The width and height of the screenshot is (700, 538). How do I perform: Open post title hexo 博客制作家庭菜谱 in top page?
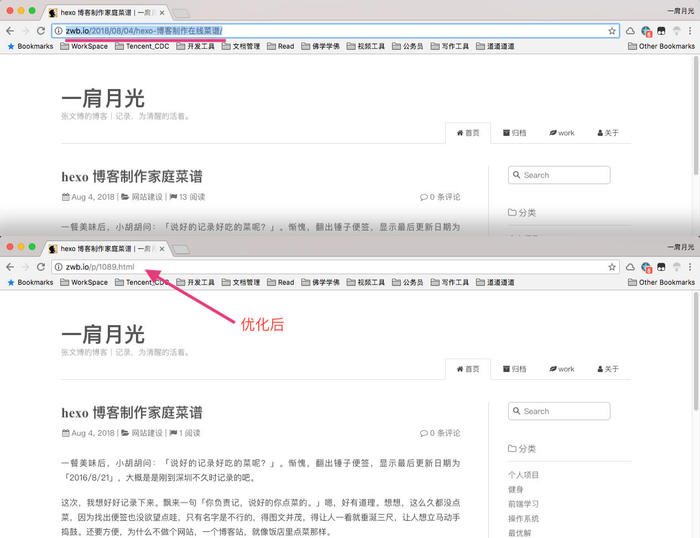[132, 176]
